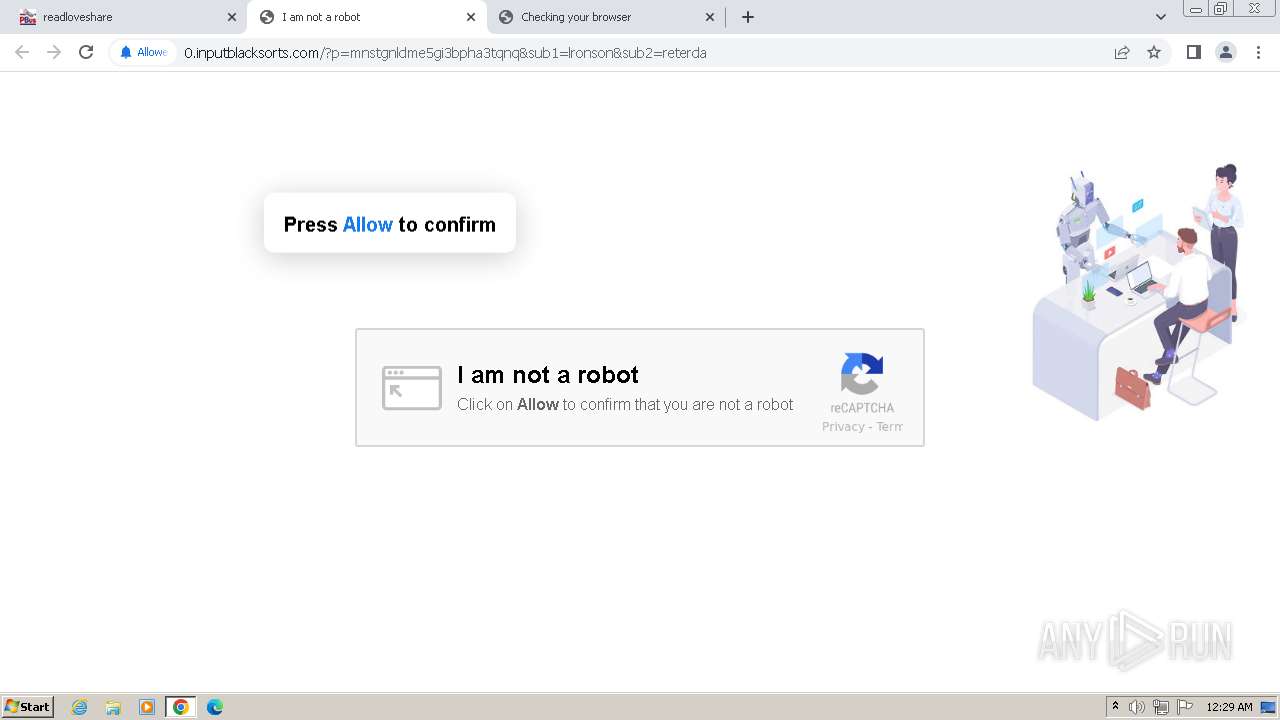Image resolution: width=1280 pixels, height=720 pixels.
Task: Click the 12:29 AM clock
Action: (x=1229, y=707)
